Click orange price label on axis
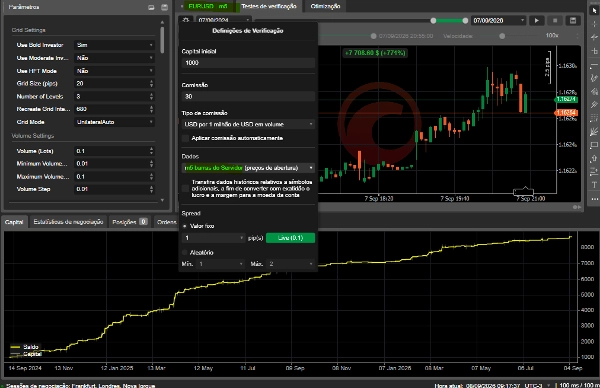600x388 pixels. pyautogui.click(x=566, y=112)
